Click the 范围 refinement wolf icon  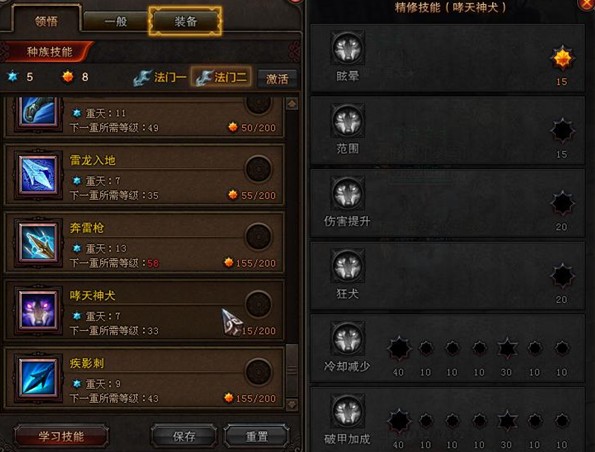click(348, 121)
